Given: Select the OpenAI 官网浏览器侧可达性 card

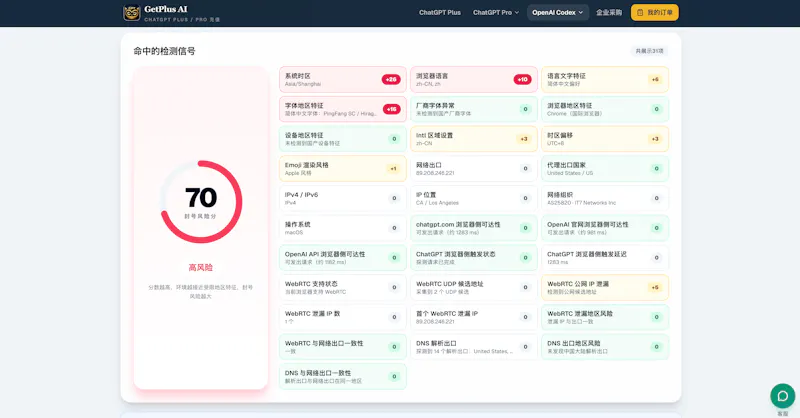Looking at the screenshot, I should (x=605, y=228).
